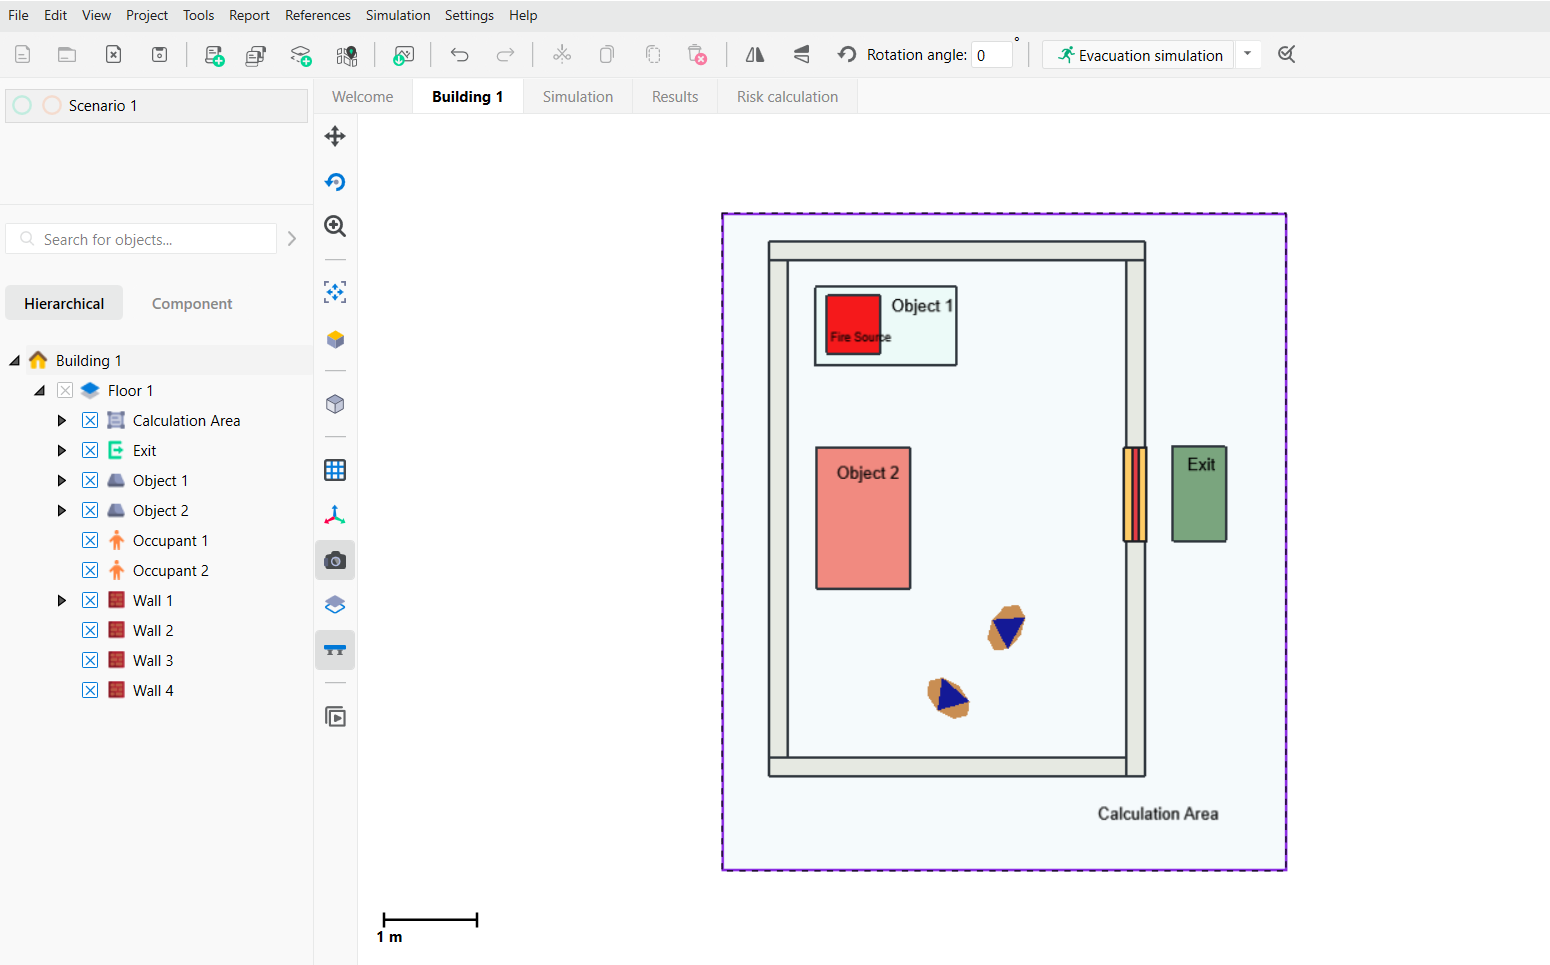1550x965 pixels.
Task: Switch to the Results tab
Action: pyautogui.click(x=674, y=97)
